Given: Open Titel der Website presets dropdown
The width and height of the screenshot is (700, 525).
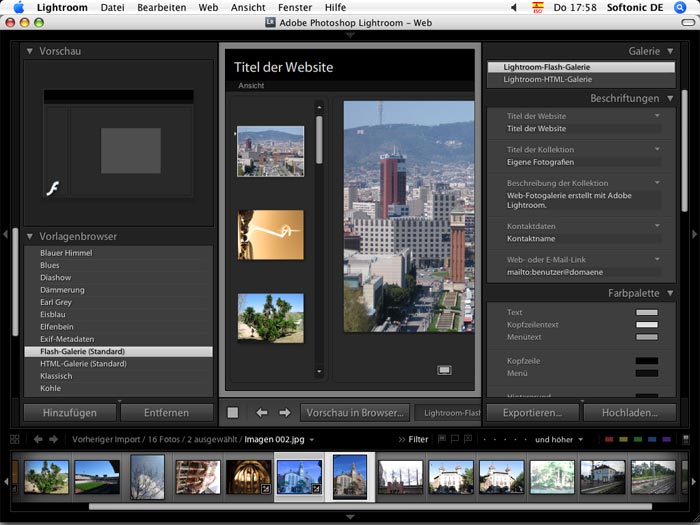Looking at the screenshot, I should (x=657, y=116).
